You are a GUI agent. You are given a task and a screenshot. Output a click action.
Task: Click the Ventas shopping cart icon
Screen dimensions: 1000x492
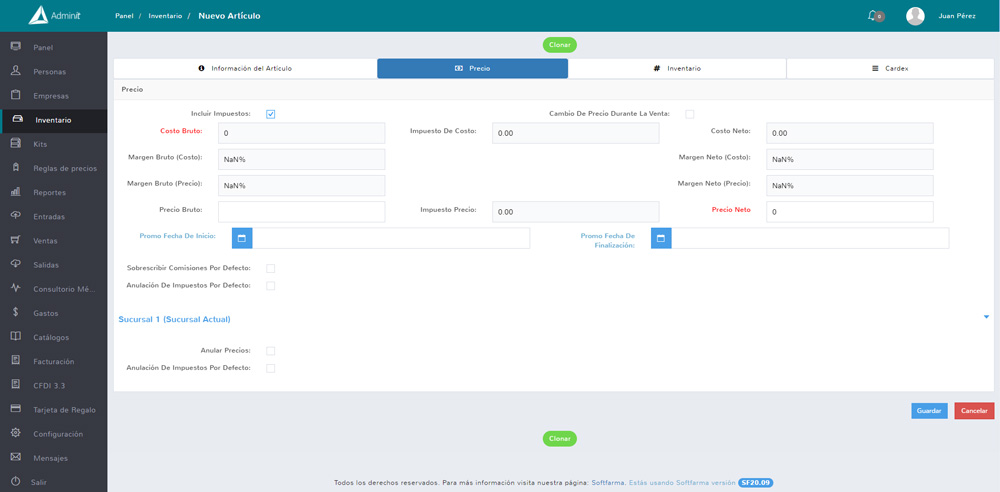(x=16, y=240)
